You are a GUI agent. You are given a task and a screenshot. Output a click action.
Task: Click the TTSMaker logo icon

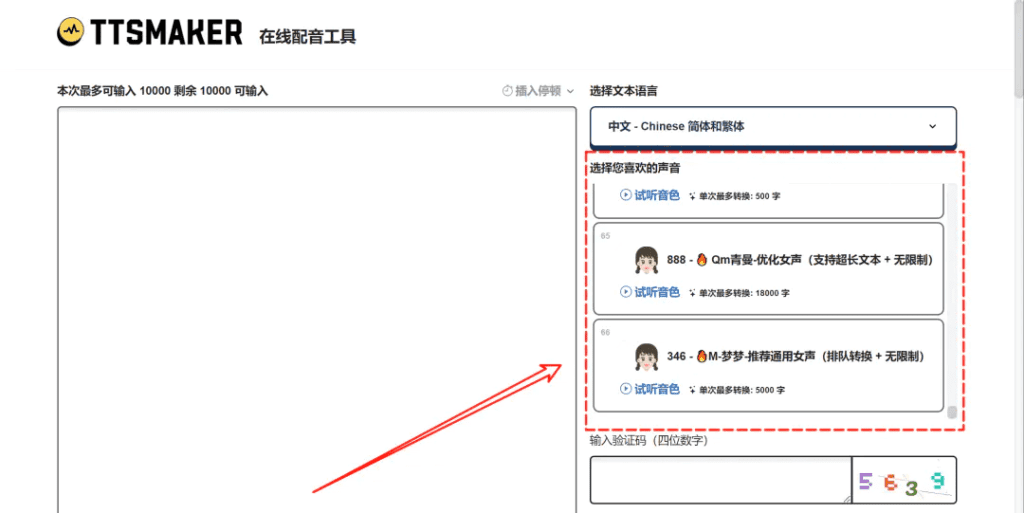point(71,31)
